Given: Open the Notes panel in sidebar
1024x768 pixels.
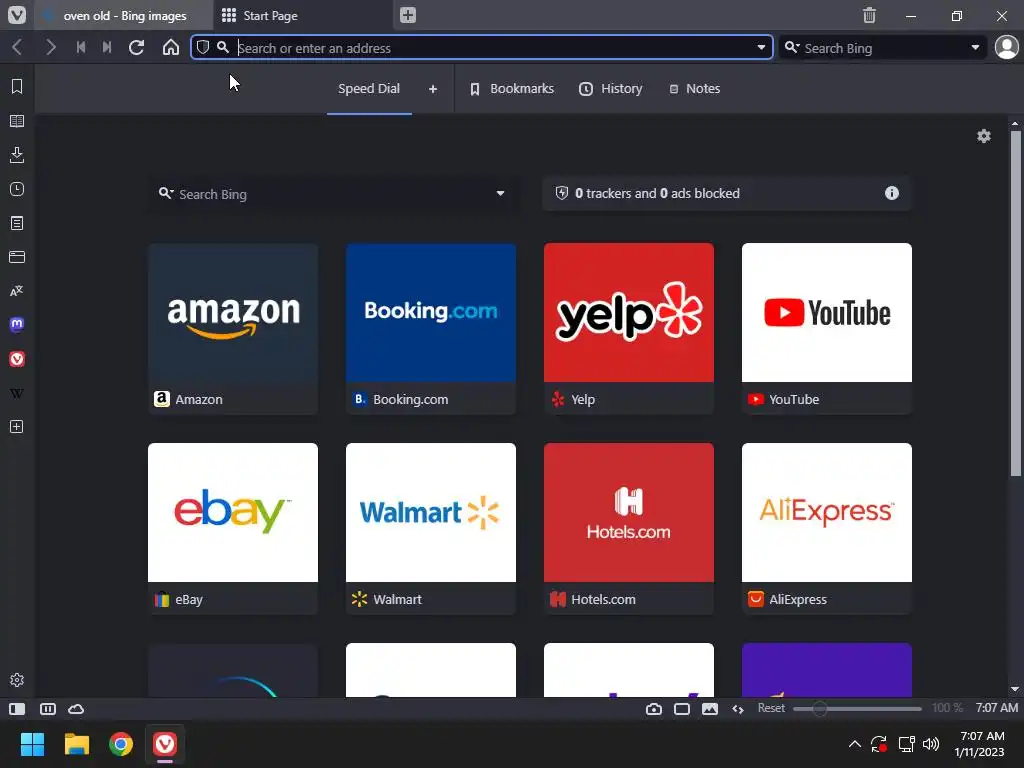Looking at the screenshot, I should 17,223.
